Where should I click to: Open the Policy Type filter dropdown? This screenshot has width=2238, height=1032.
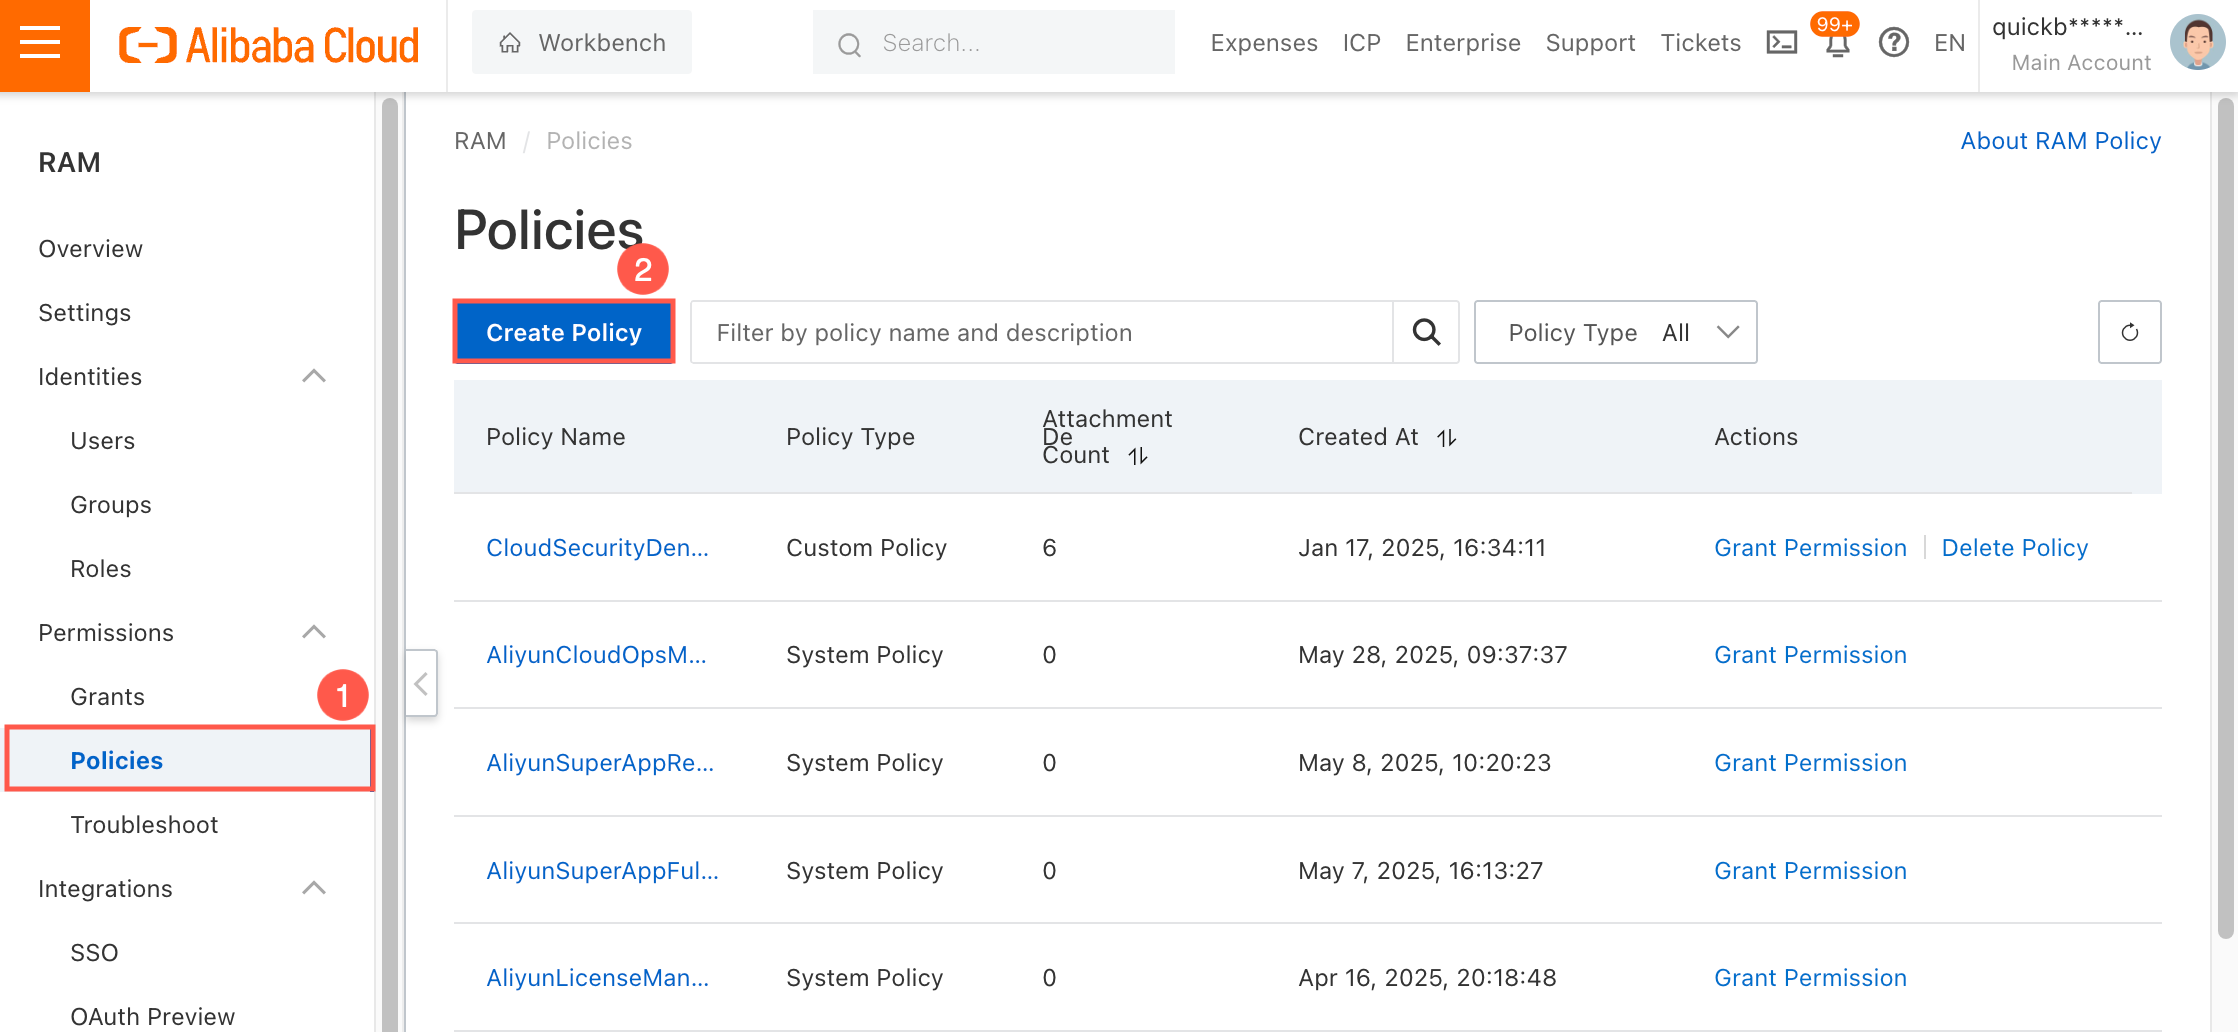pos(1615,332)
